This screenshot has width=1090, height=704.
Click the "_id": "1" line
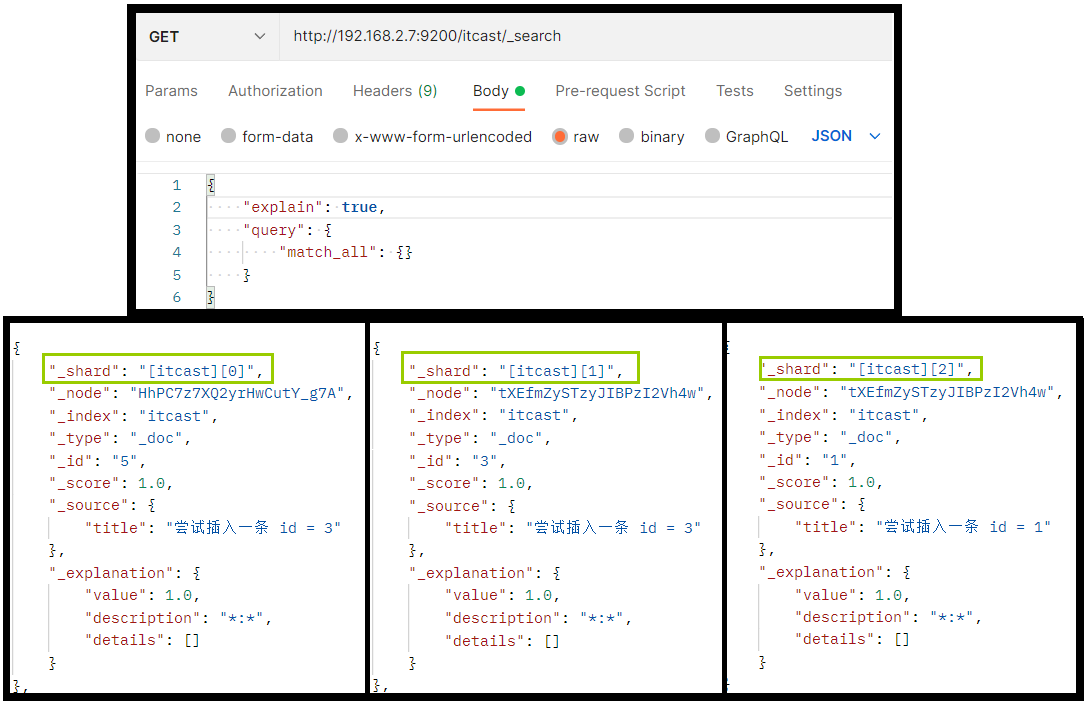(803, 459)
